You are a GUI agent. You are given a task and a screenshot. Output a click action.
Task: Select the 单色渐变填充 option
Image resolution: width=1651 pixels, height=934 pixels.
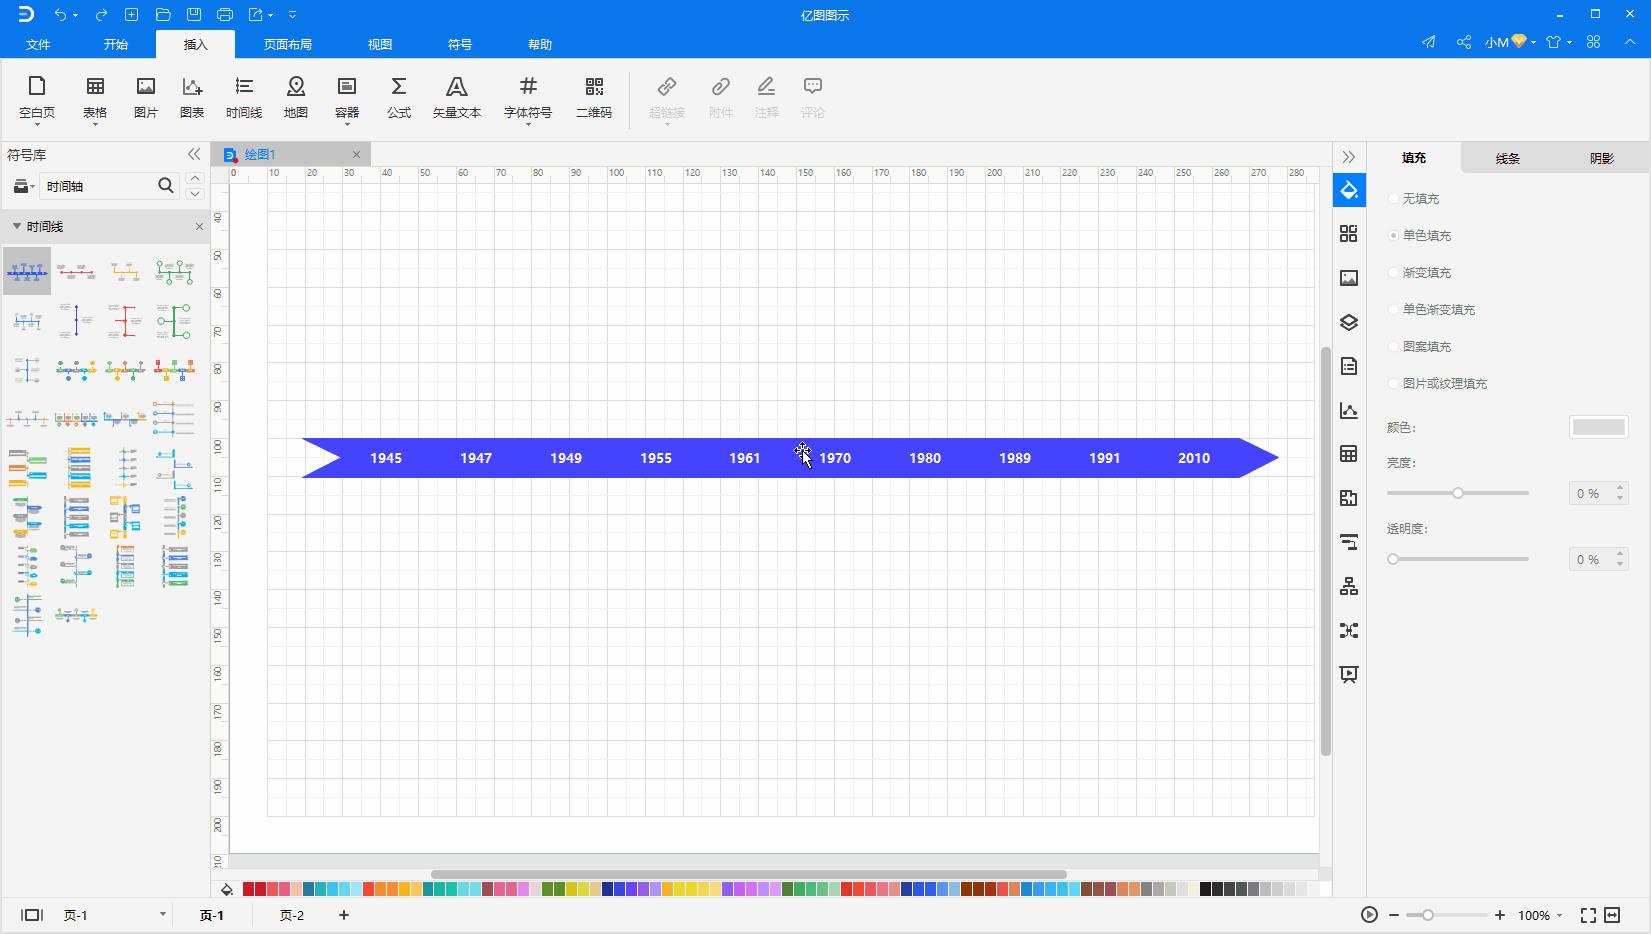1432,310
